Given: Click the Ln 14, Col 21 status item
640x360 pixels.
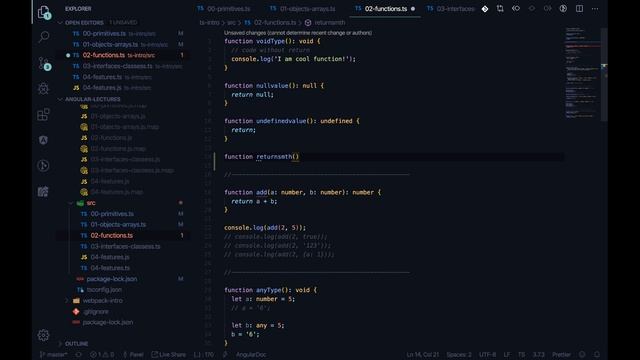Looking at the screenshot, I should pos(422,355).
